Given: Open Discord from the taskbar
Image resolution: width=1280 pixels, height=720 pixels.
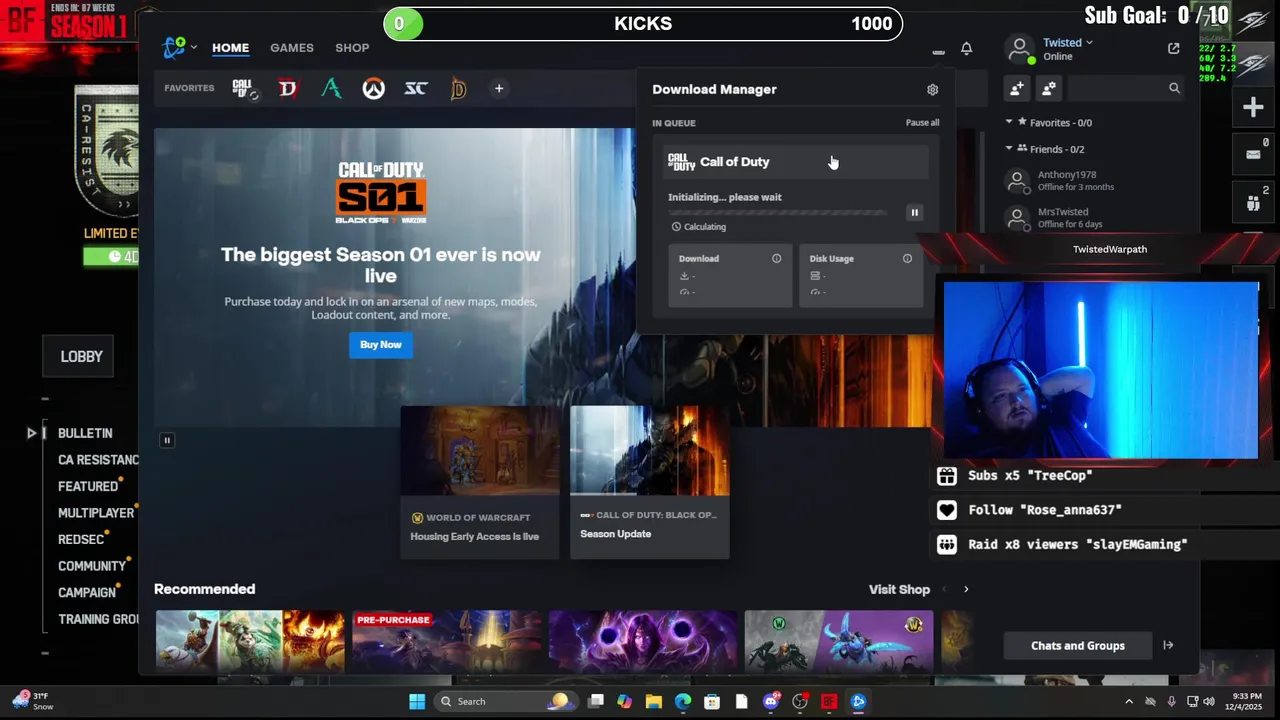Looking at the screenshot, I should point(771,702).
